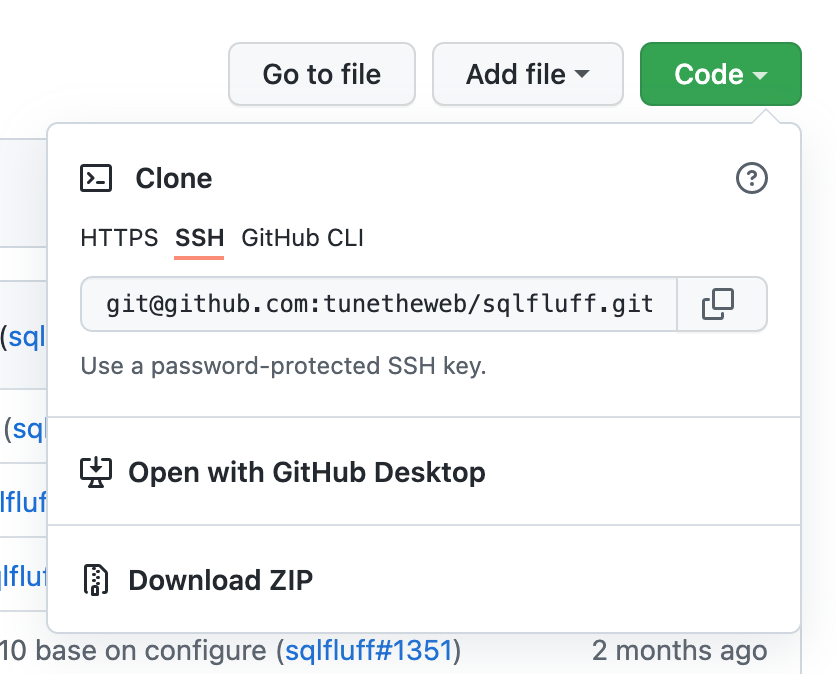The image size is (836, 674).
Task: Select the SSH clone tab
Action: tap(199, 238)
